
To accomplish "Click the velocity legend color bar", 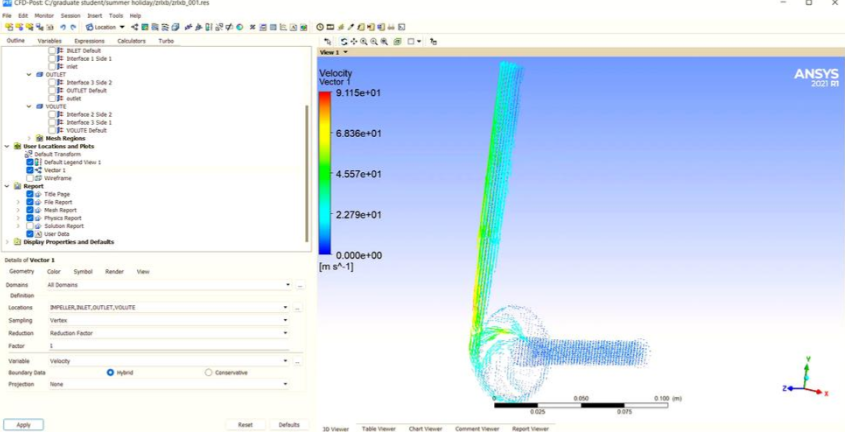I will [x=325, y=173].
